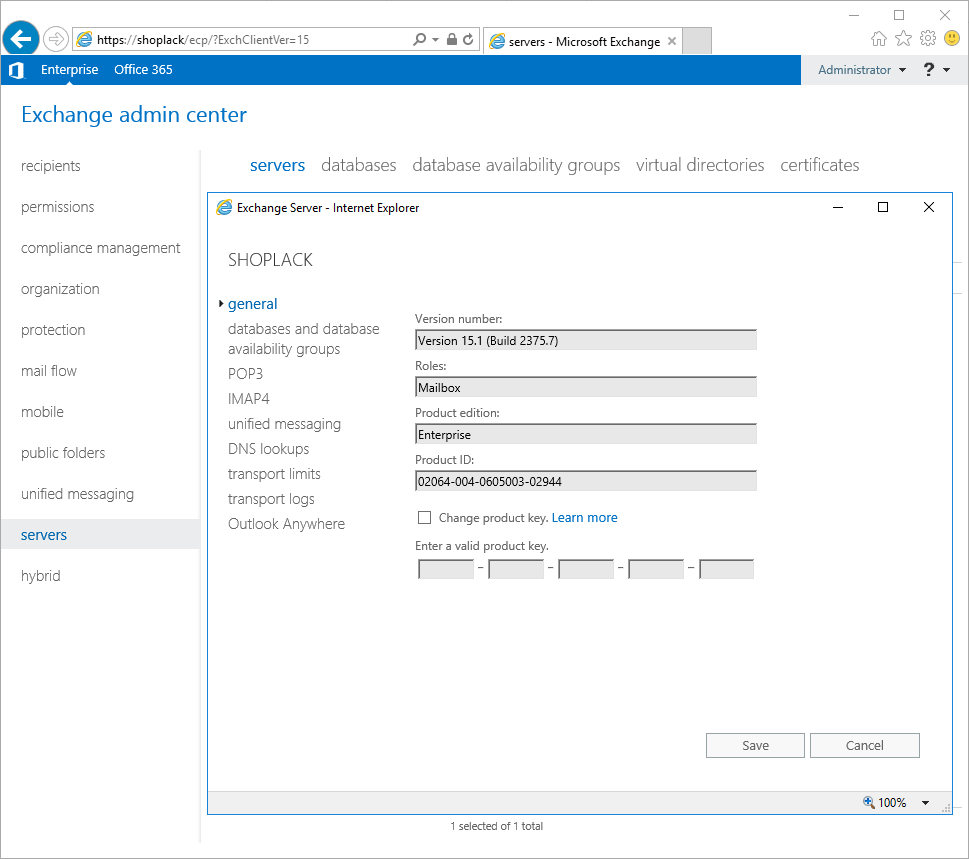Open mail flow section
Image resolution: width=969 pixels, height=859 pixels.
pyautogui.click(x=49, y=371)
